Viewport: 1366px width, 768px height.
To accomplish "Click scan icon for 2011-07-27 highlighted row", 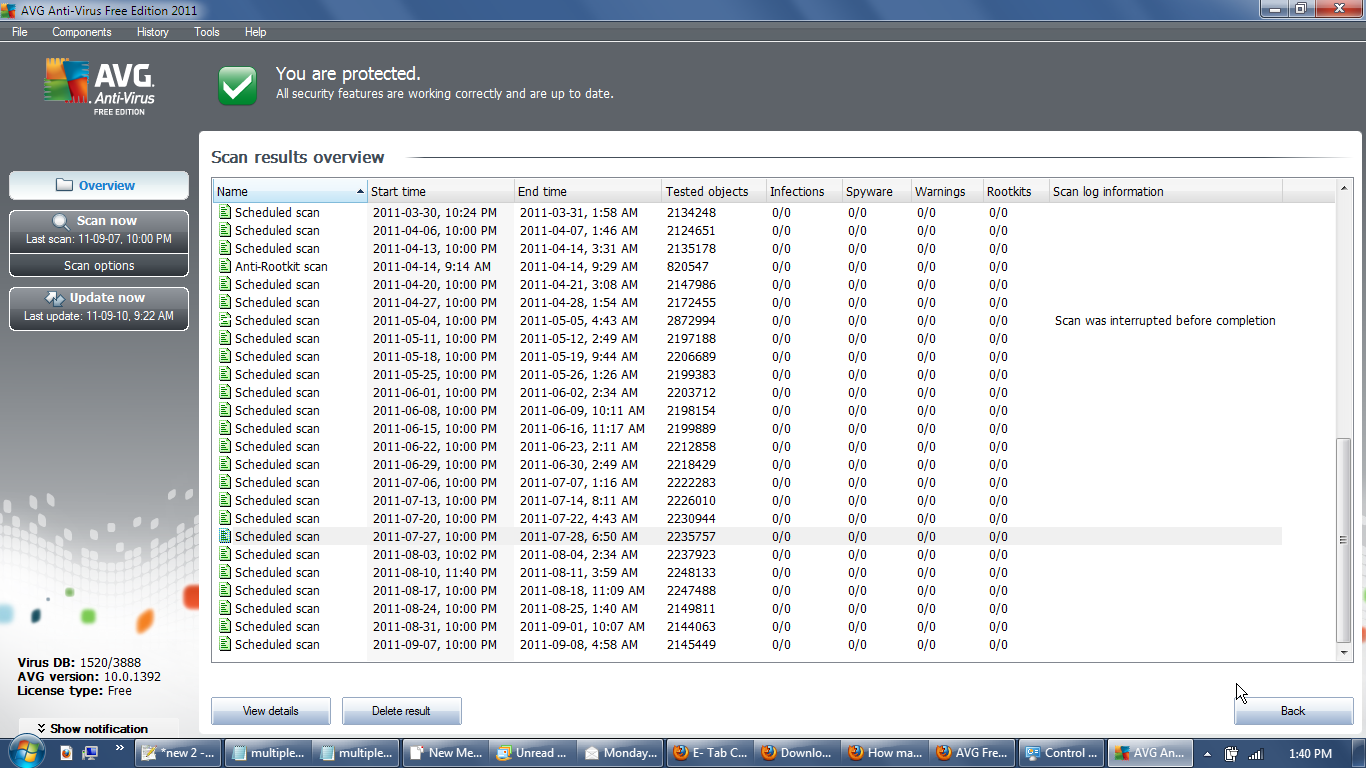I will 225,536.
